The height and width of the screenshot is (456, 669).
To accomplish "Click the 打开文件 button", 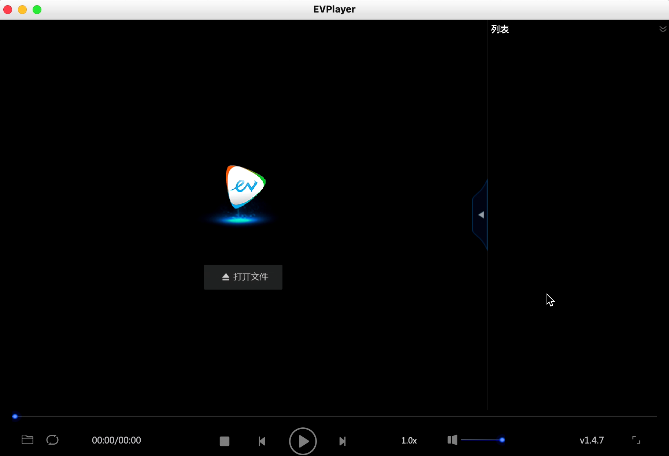I will (x=243, y=277).
